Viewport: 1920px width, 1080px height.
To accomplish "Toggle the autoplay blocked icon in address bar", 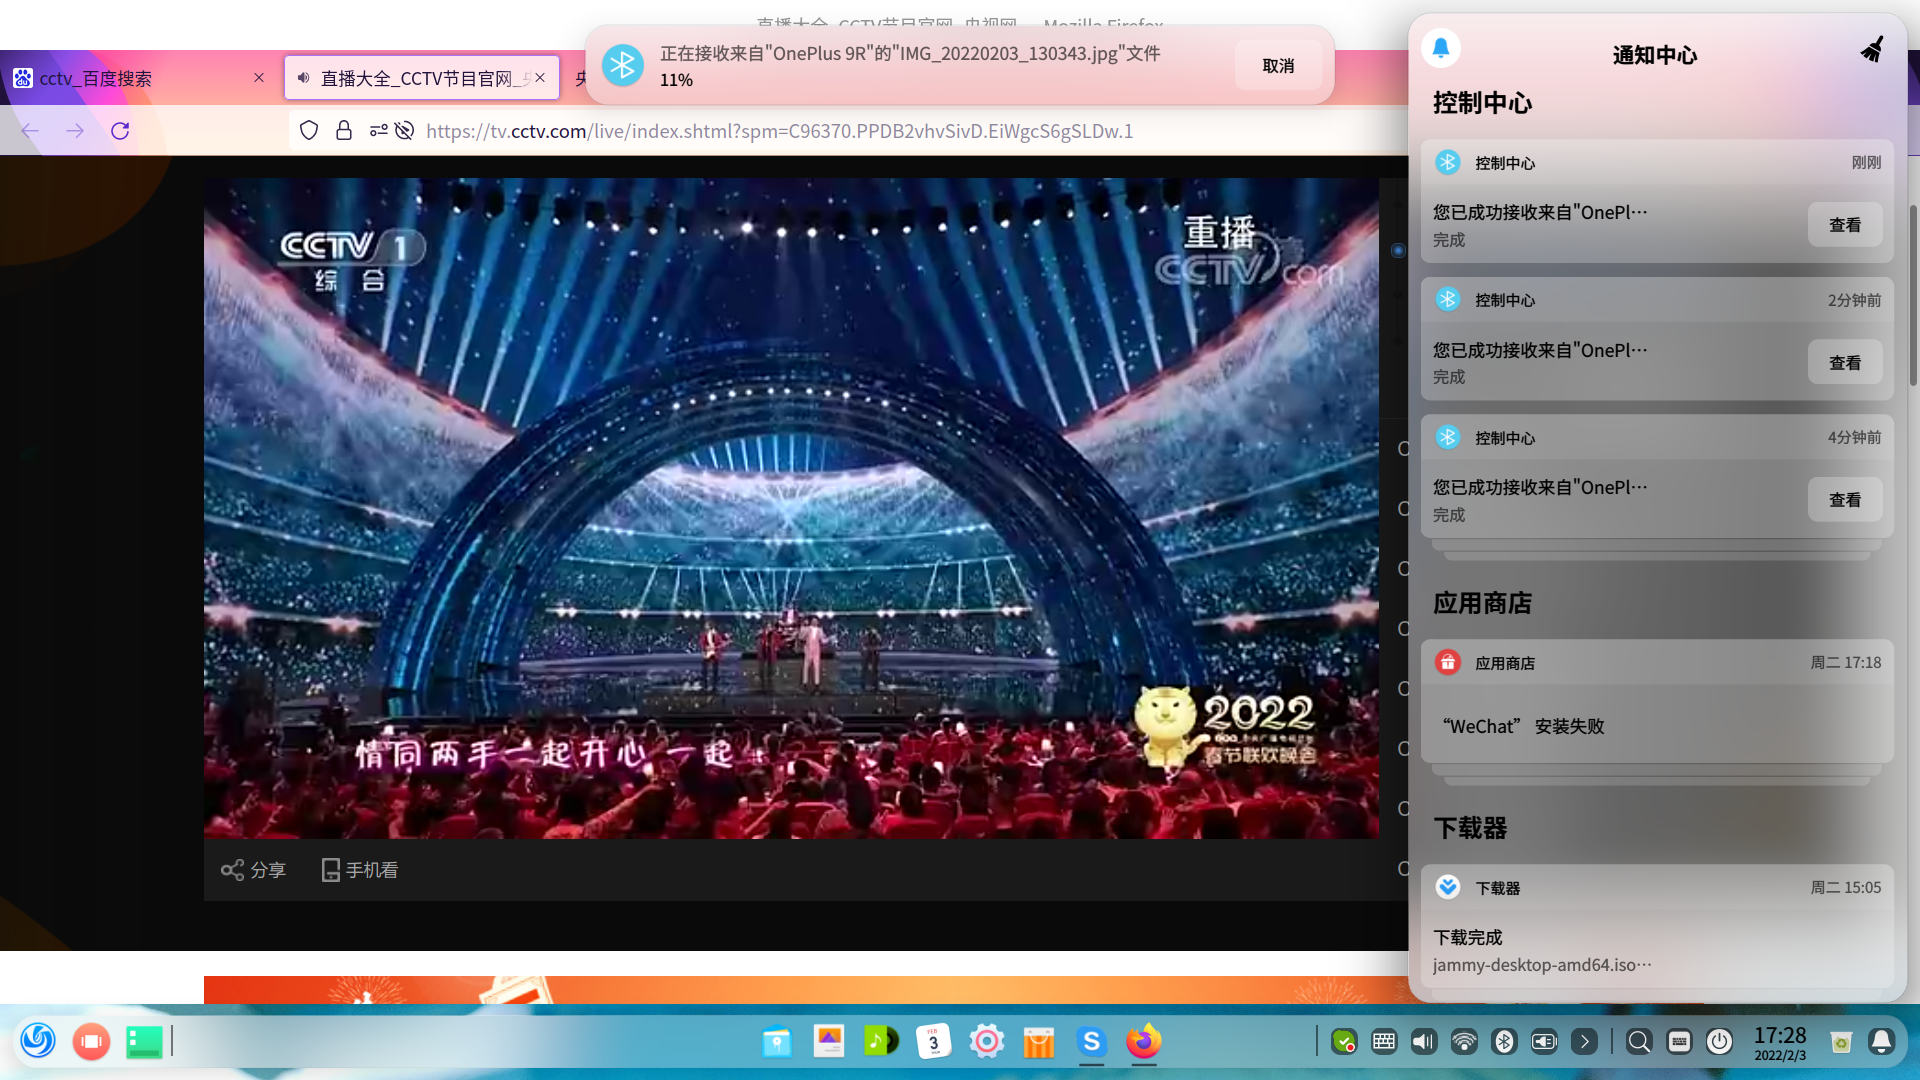I will click(x=404, y=131).
